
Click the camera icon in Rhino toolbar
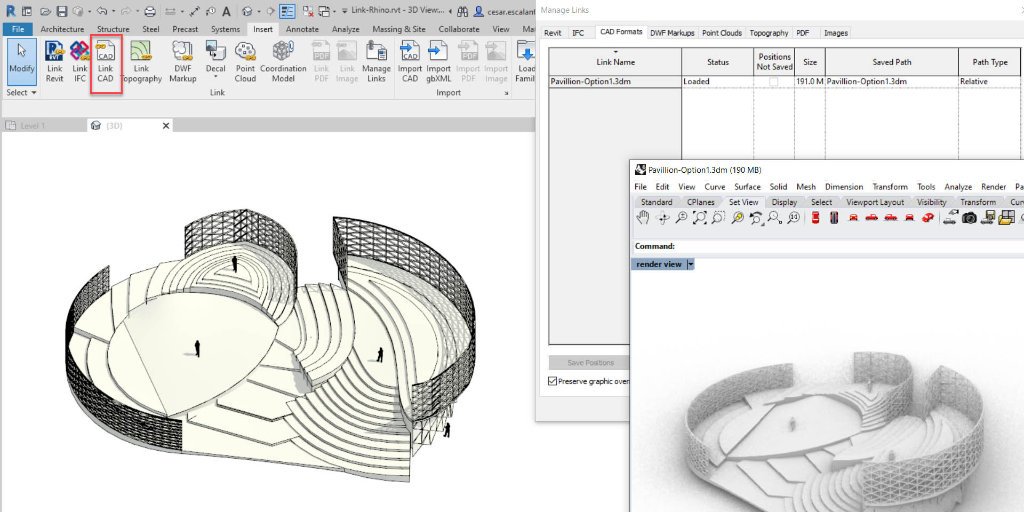pos(969,218)
